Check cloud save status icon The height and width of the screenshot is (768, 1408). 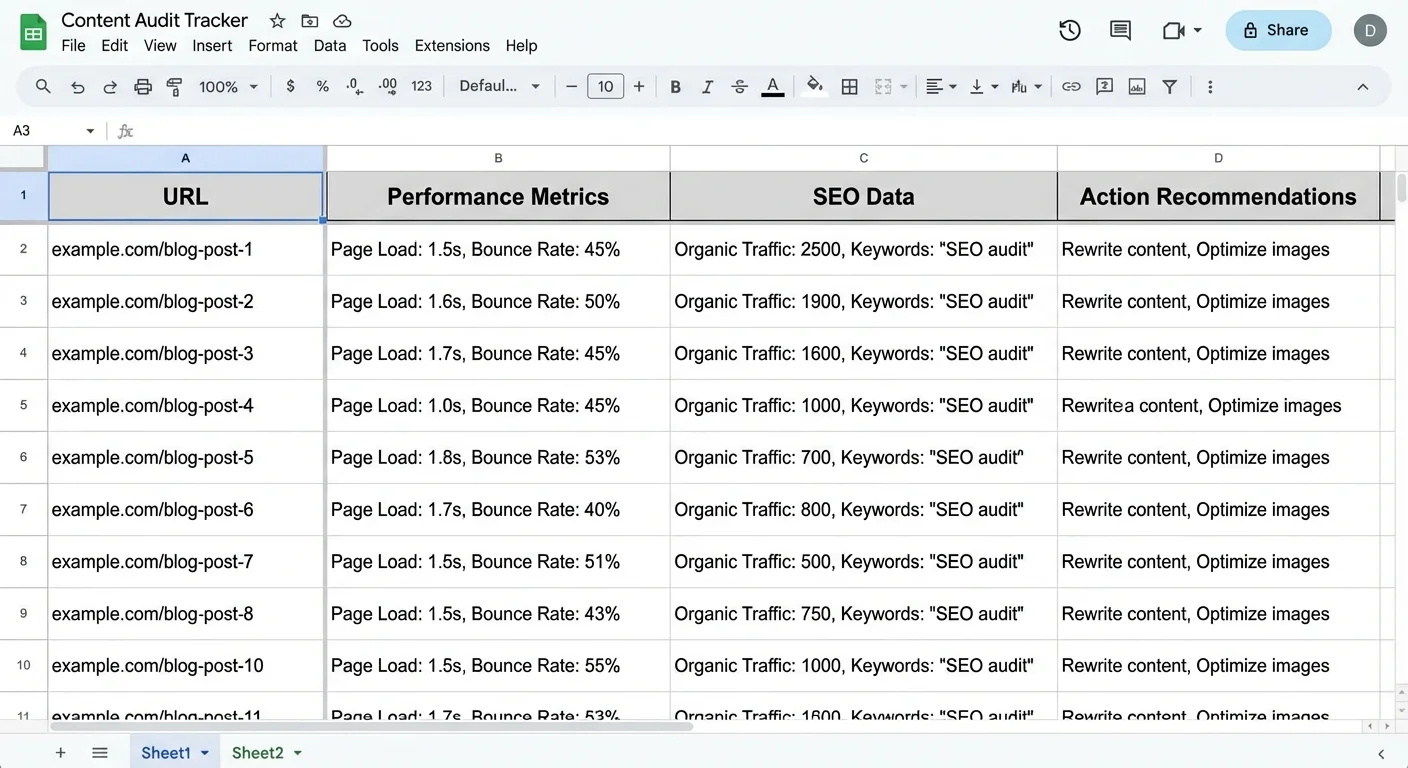pos(342,21)
